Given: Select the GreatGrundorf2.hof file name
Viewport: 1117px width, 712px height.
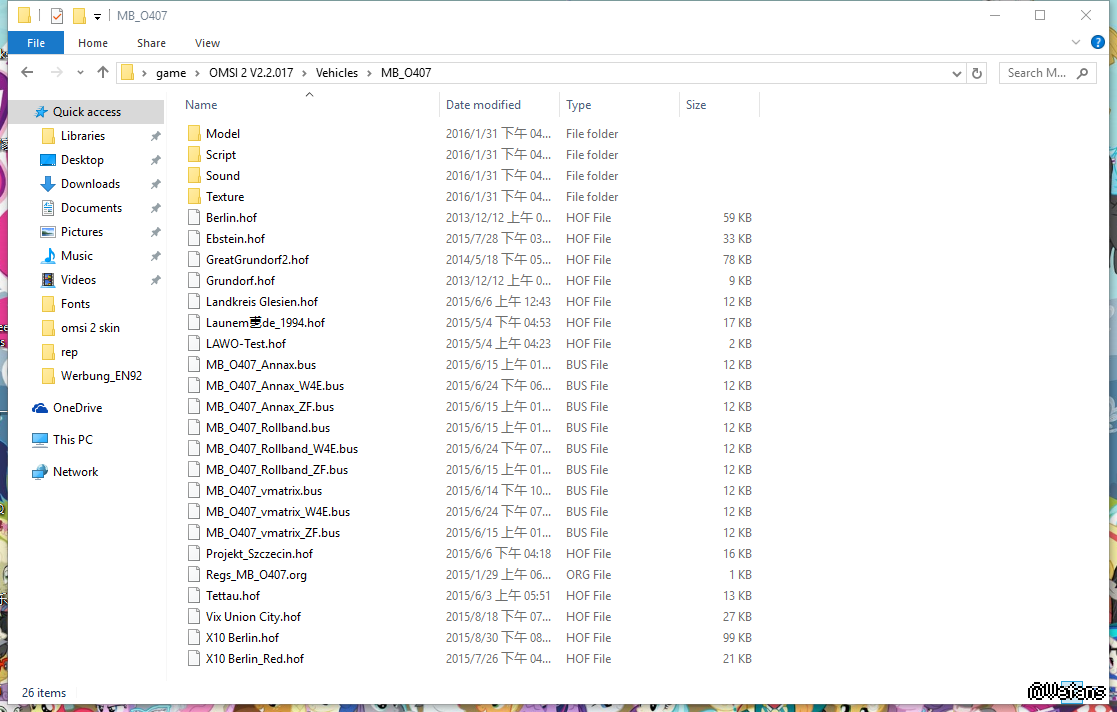Looking at the screenshot, I should pos(257,260).
